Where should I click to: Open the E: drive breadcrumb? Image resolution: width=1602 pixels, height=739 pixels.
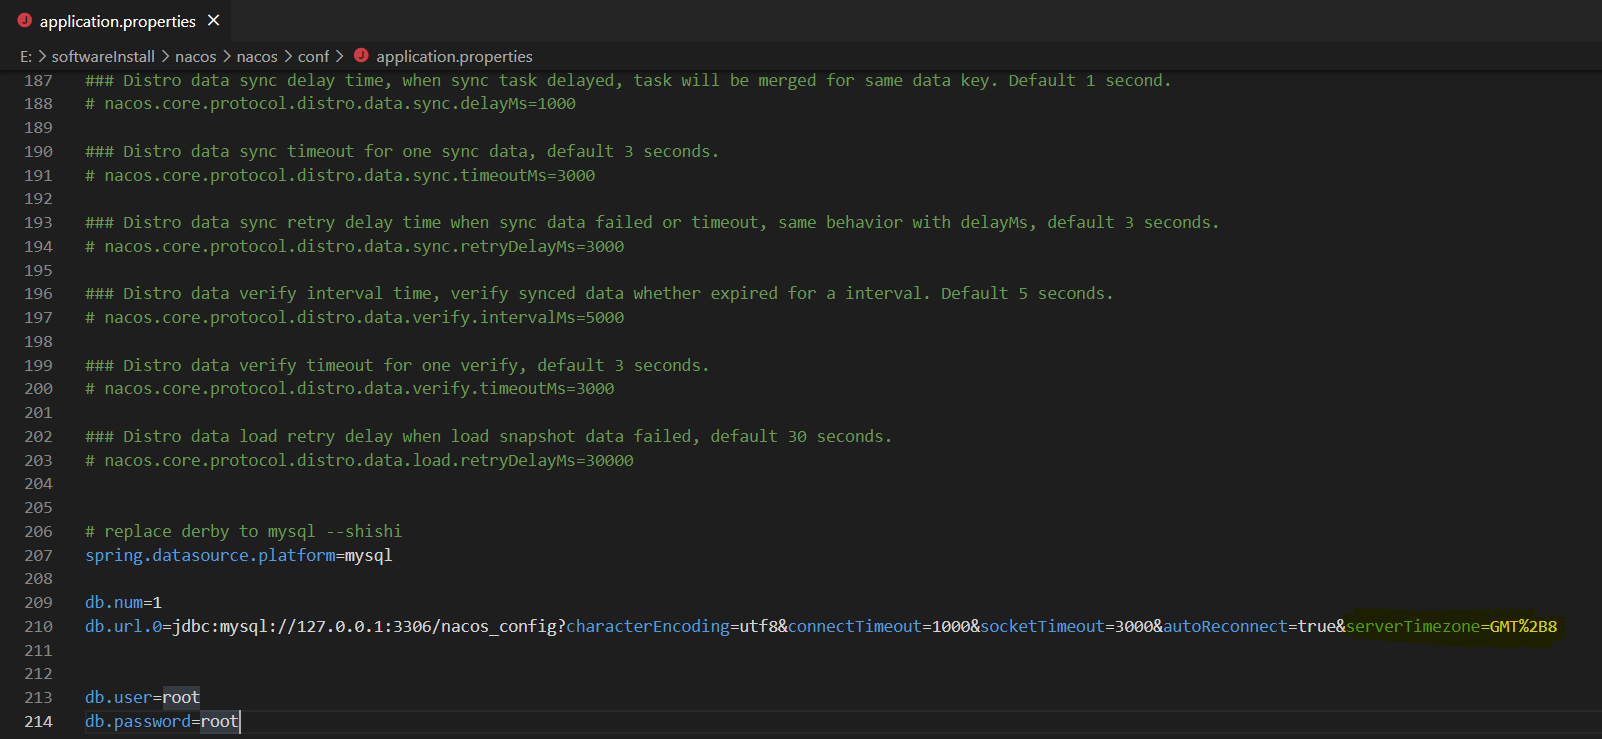tap(26, 57)
